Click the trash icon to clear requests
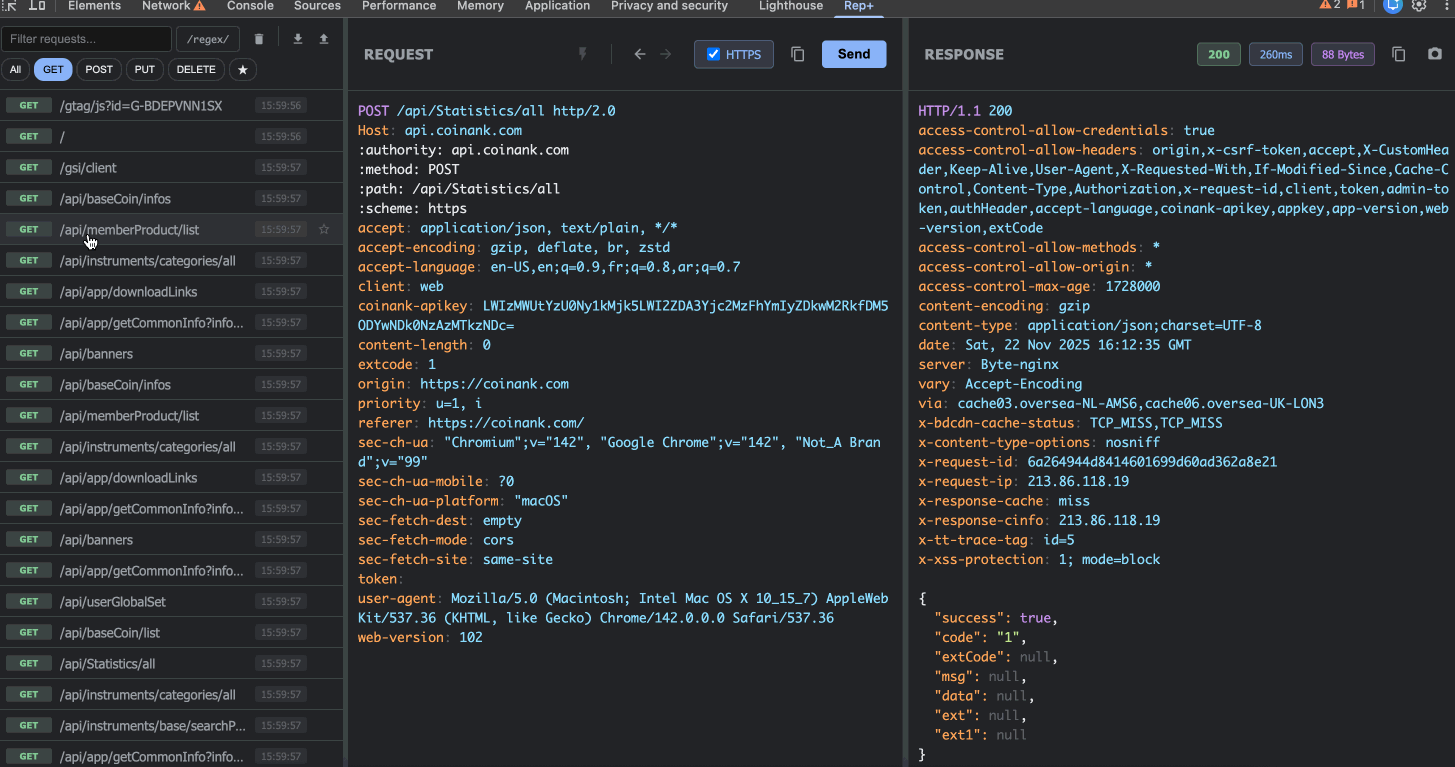Viewport: 1455px width, 767px height. click(259, 39)
